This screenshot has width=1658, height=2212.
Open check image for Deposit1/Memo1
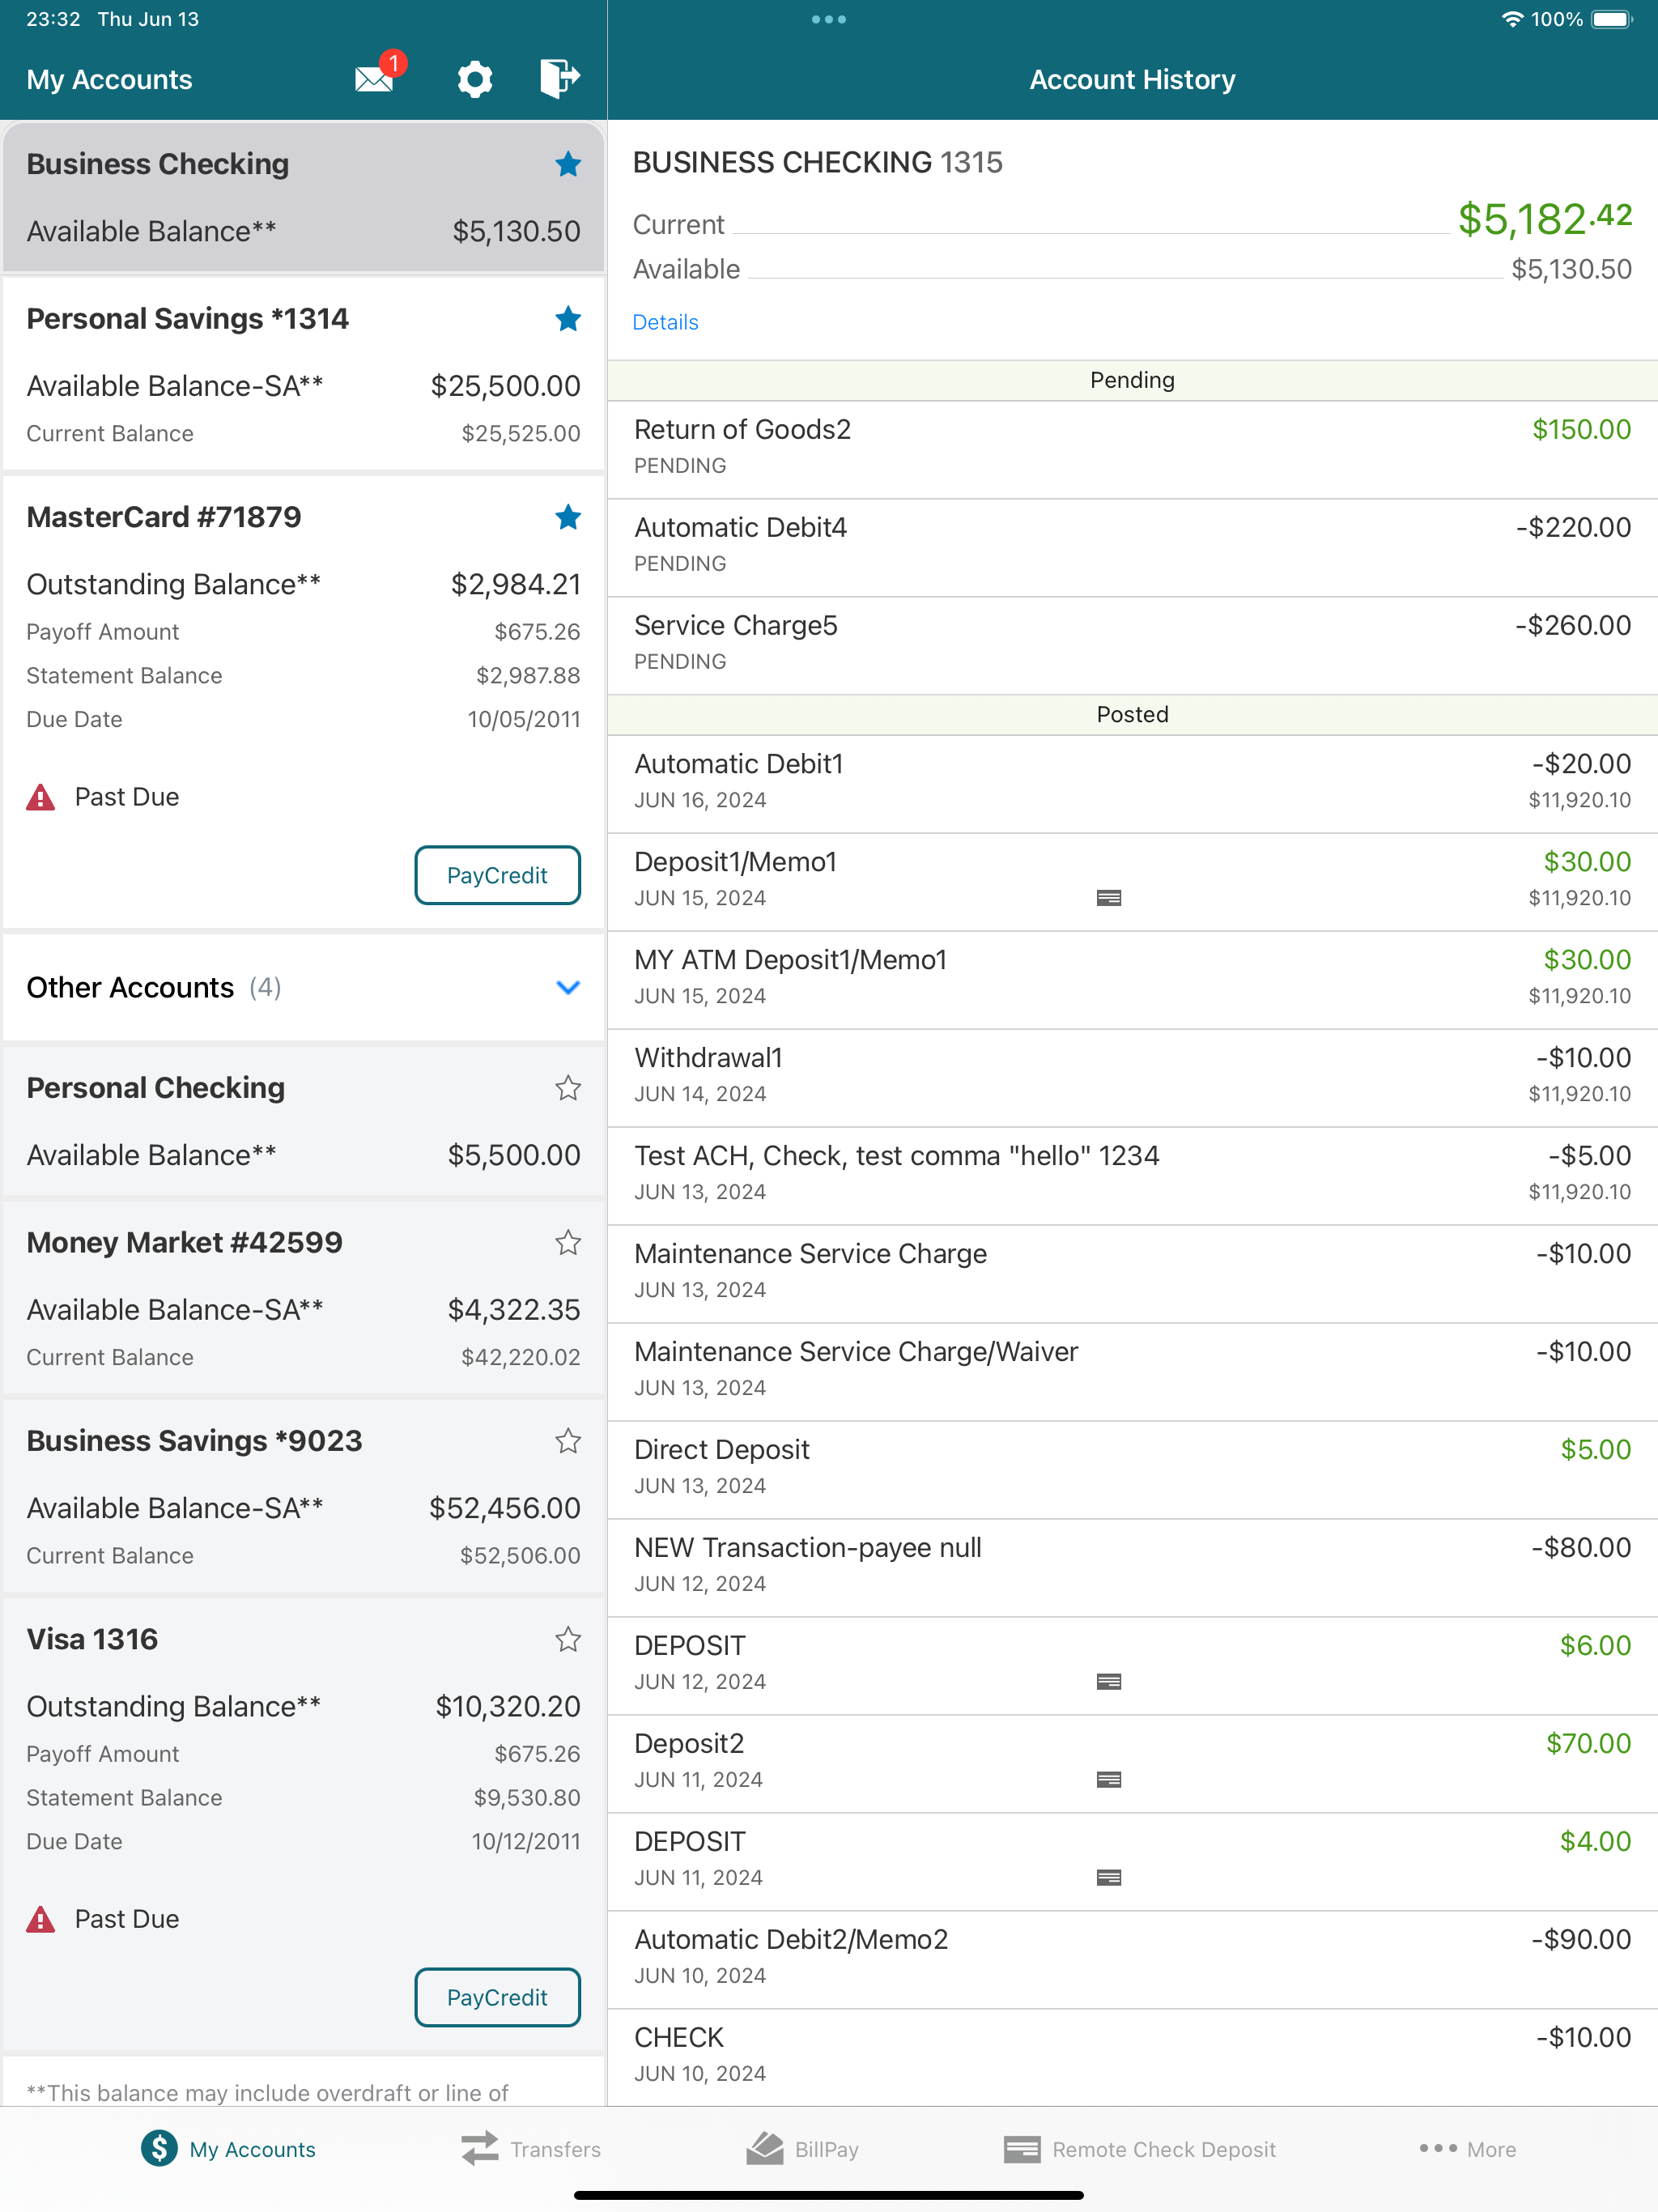click(1108, 898)
